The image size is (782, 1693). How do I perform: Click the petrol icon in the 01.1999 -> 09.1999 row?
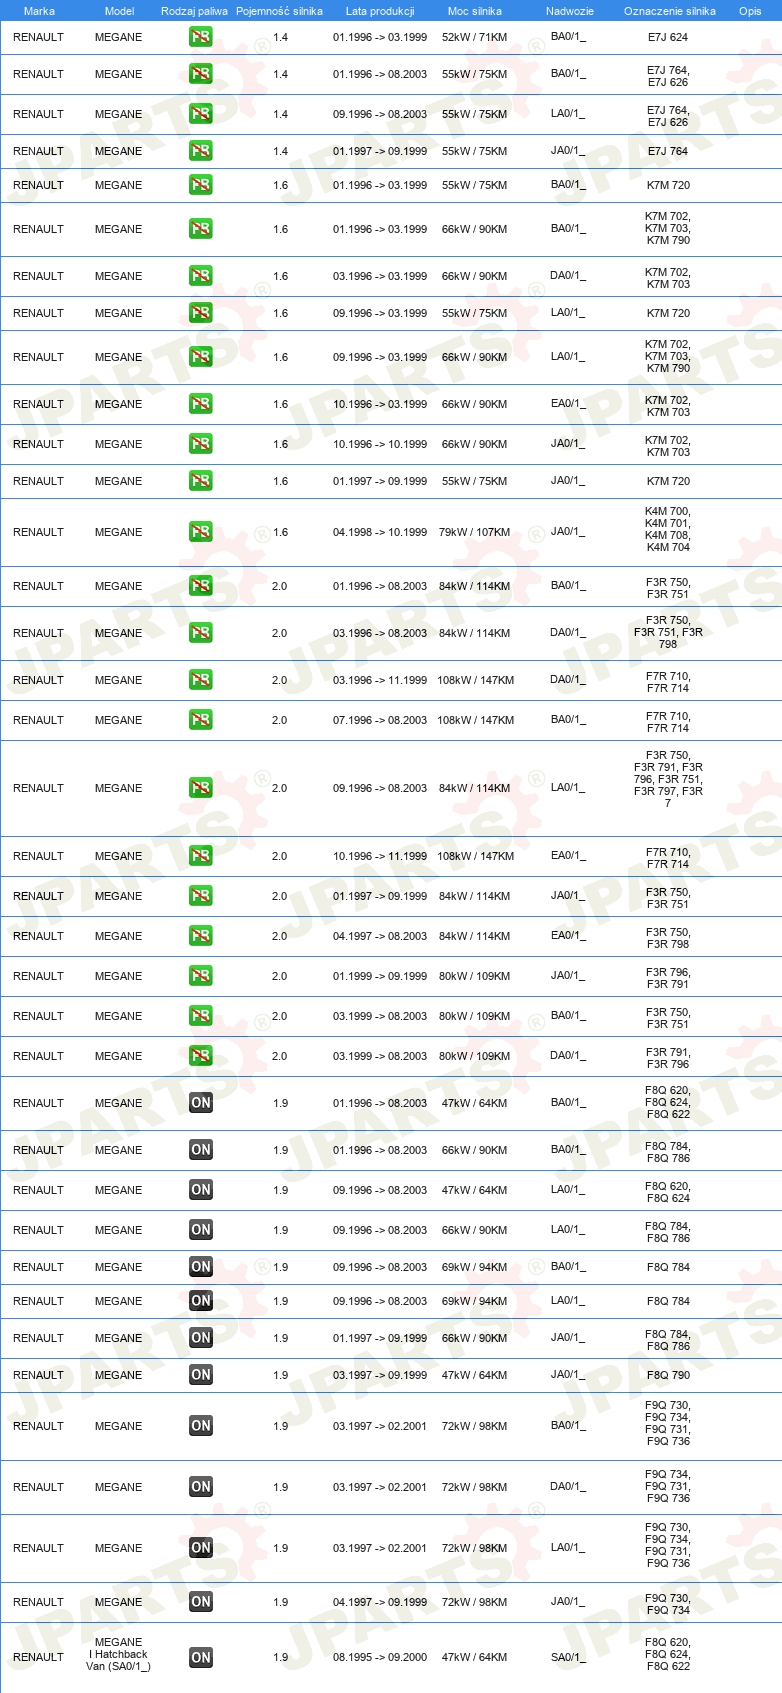[201, 976]
